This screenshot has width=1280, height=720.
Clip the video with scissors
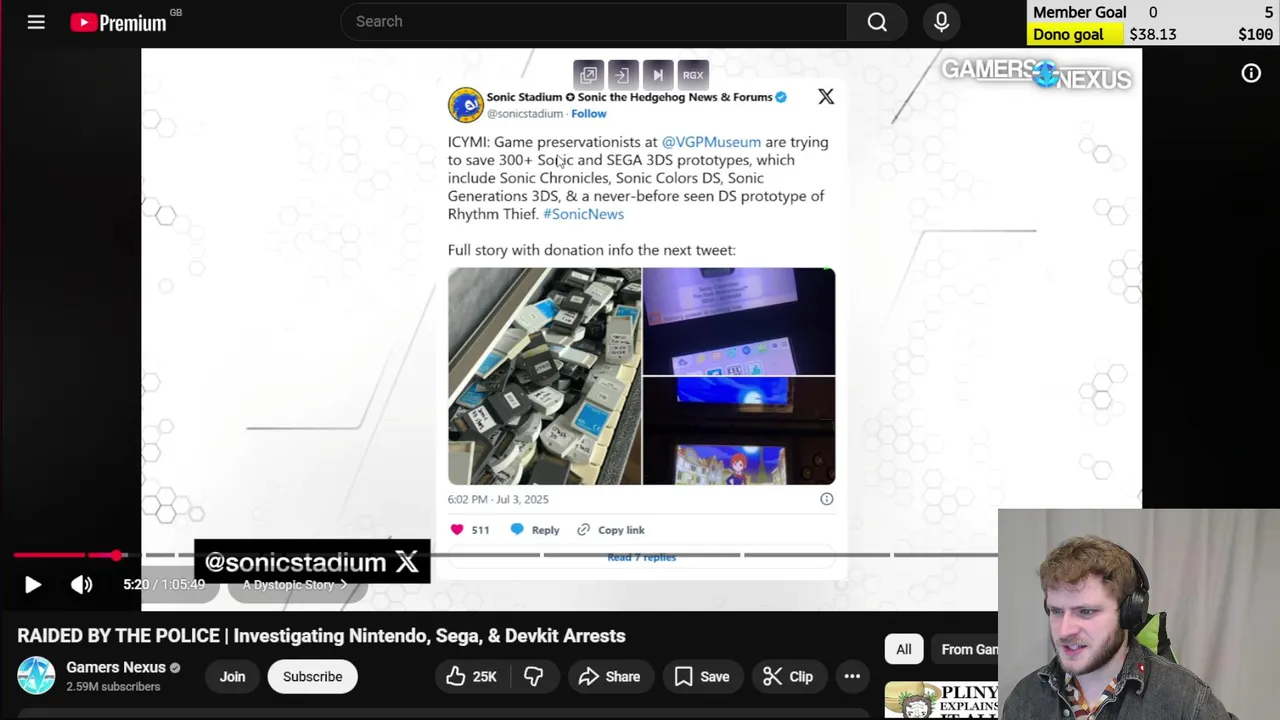tap(787, 677)
